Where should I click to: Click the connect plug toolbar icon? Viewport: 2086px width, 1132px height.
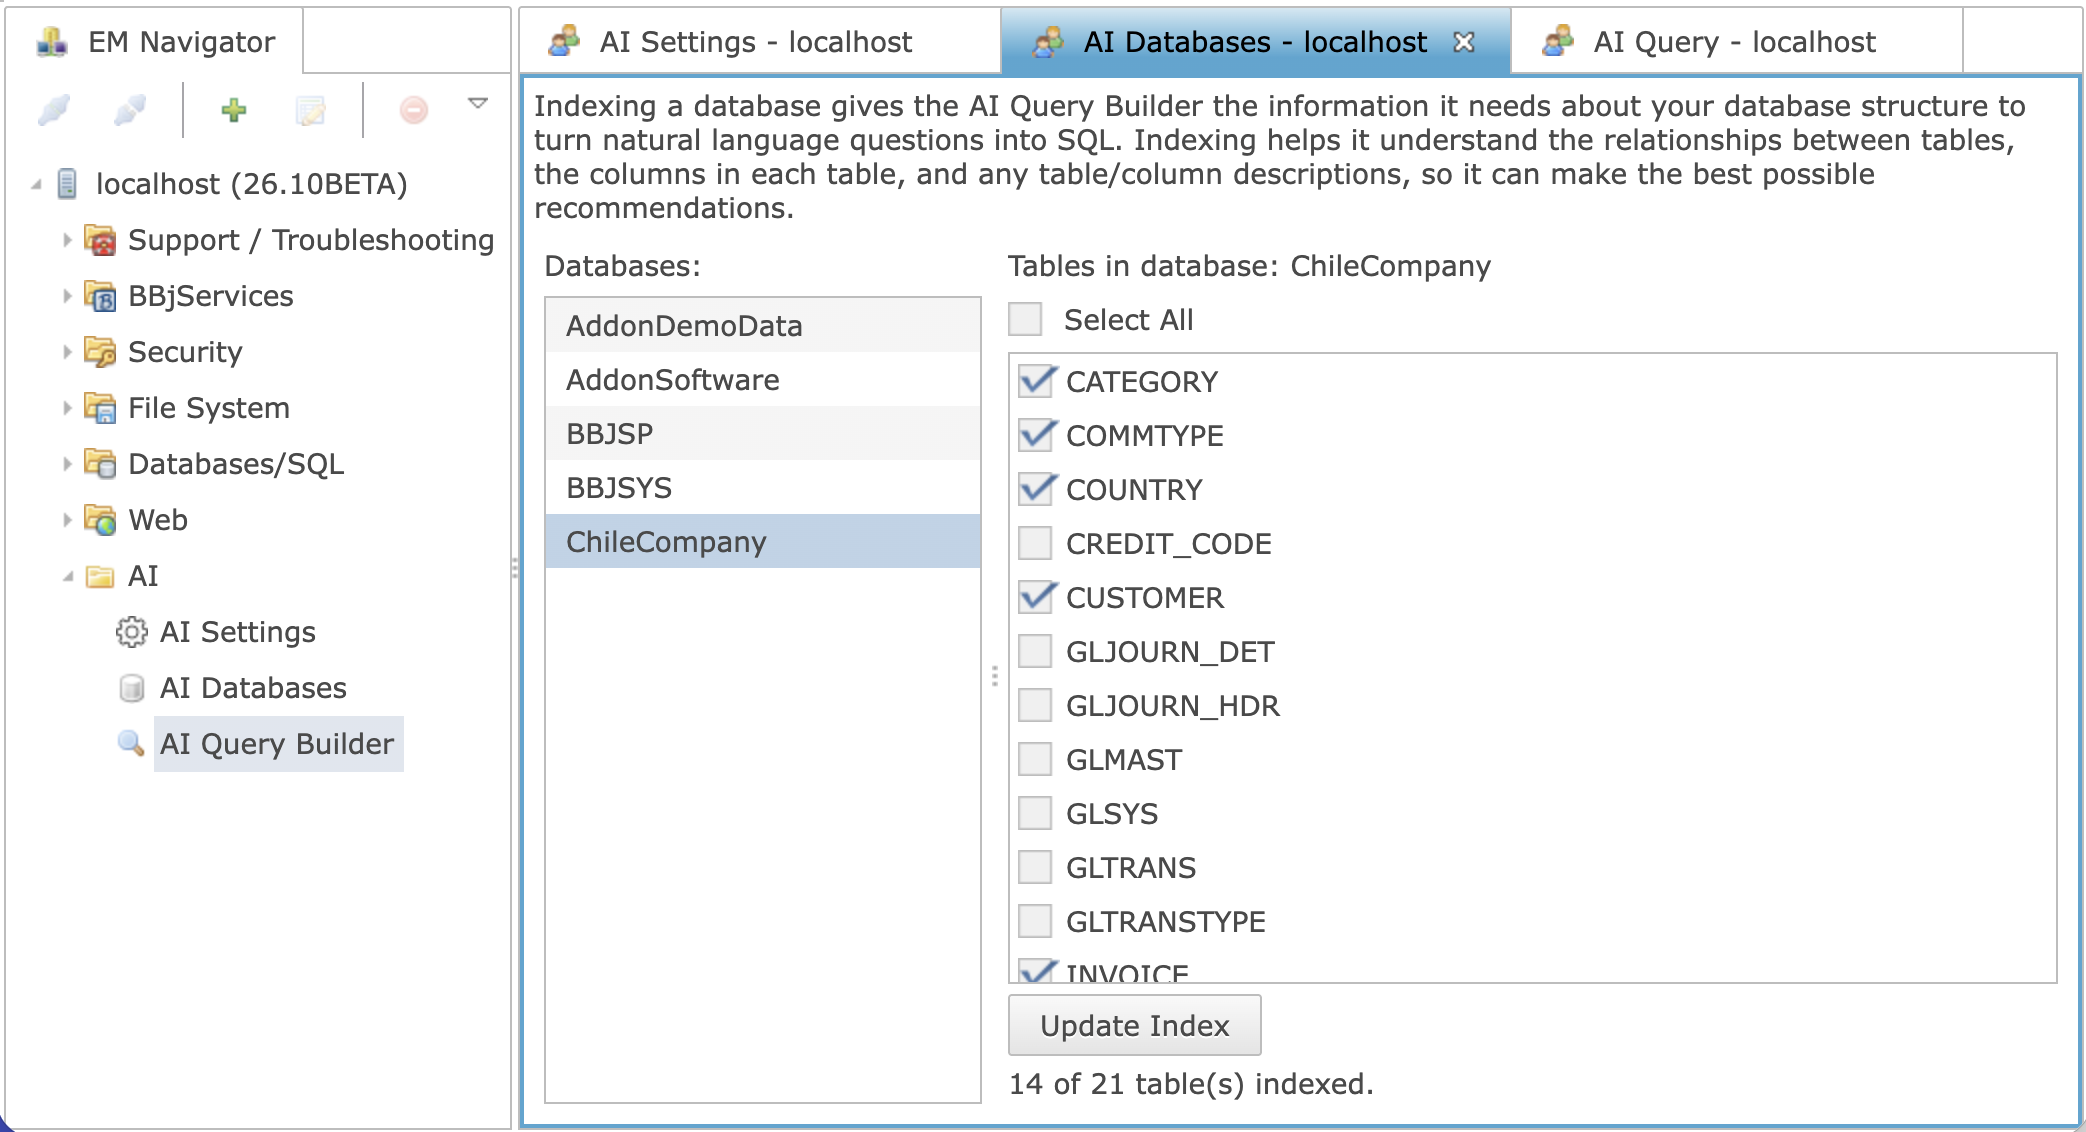pos(54,109)
